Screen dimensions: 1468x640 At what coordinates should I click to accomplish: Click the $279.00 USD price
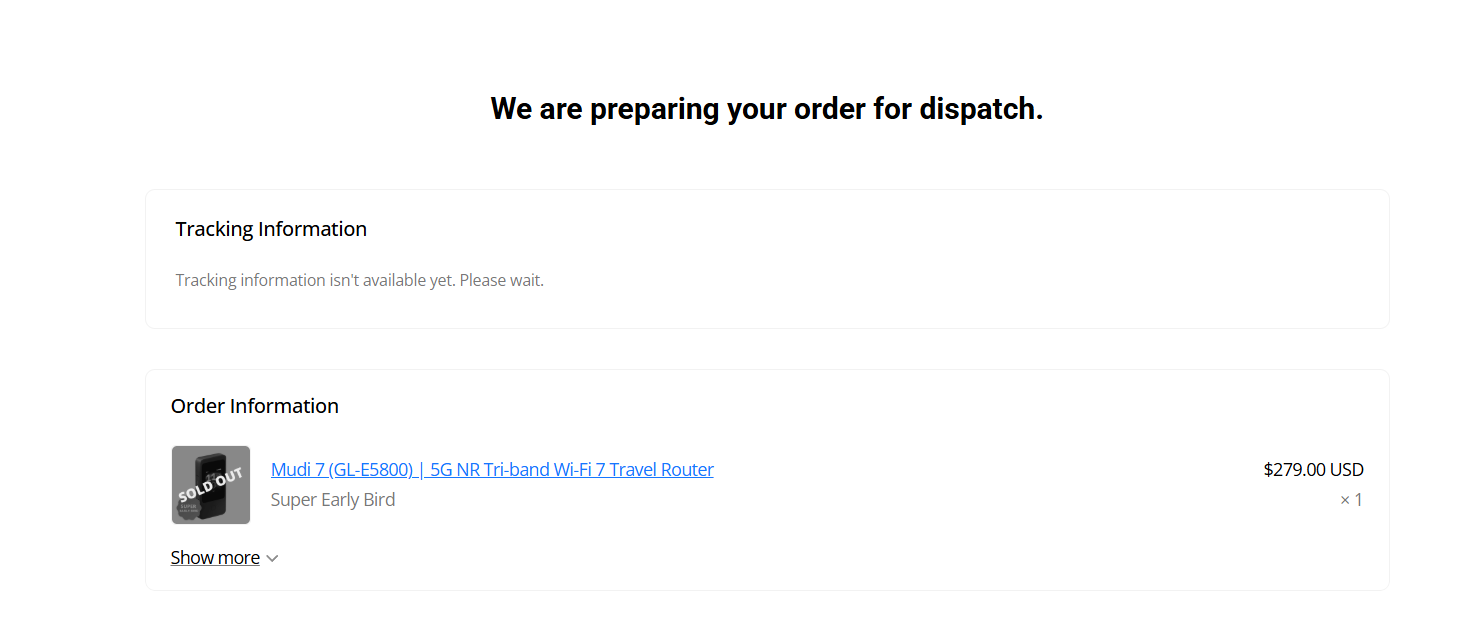1313,469
